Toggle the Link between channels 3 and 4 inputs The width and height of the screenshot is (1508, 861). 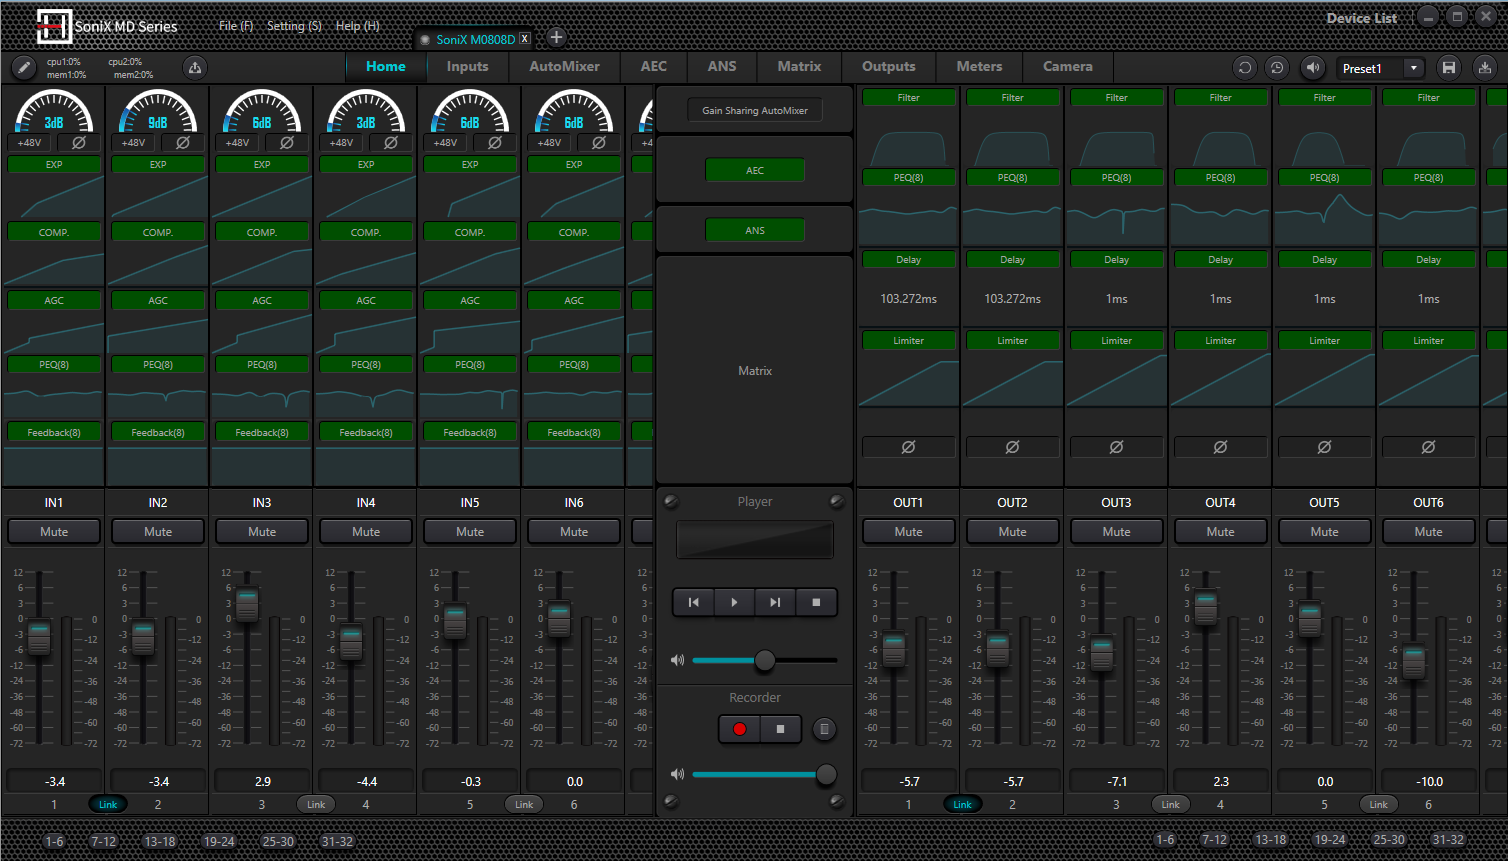click(x=316, y=804)
